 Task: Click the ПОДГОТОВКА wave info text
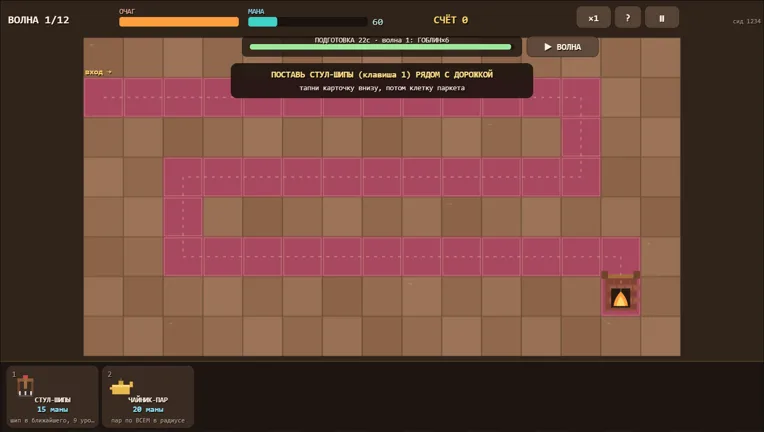click(382, 40)
